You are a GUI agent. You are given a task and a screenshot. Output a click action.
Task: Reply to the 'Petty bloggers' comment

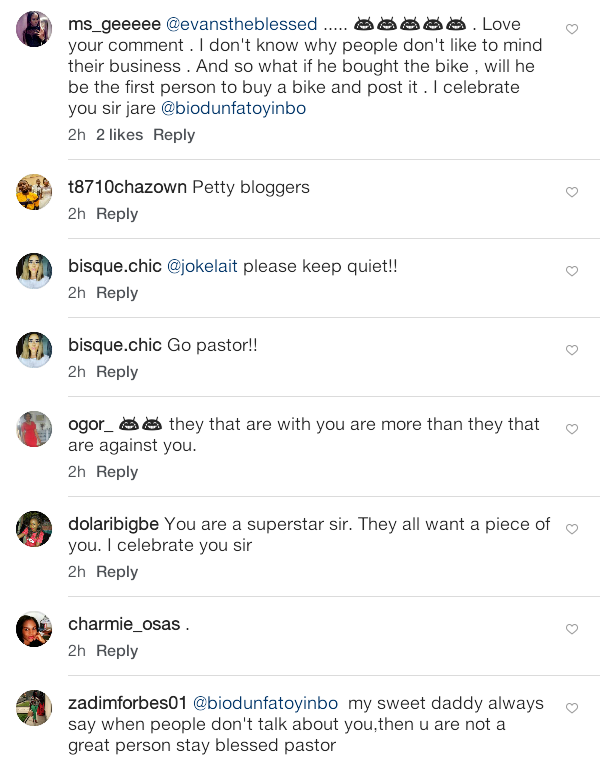(117, 214)
